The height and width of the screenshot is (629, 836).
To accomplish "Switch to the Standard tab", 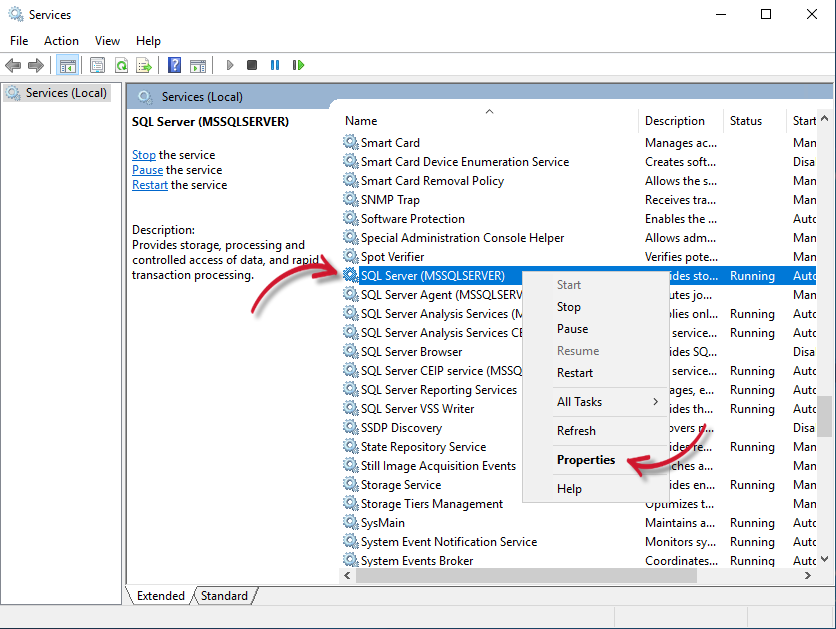I will click(223, 595).
